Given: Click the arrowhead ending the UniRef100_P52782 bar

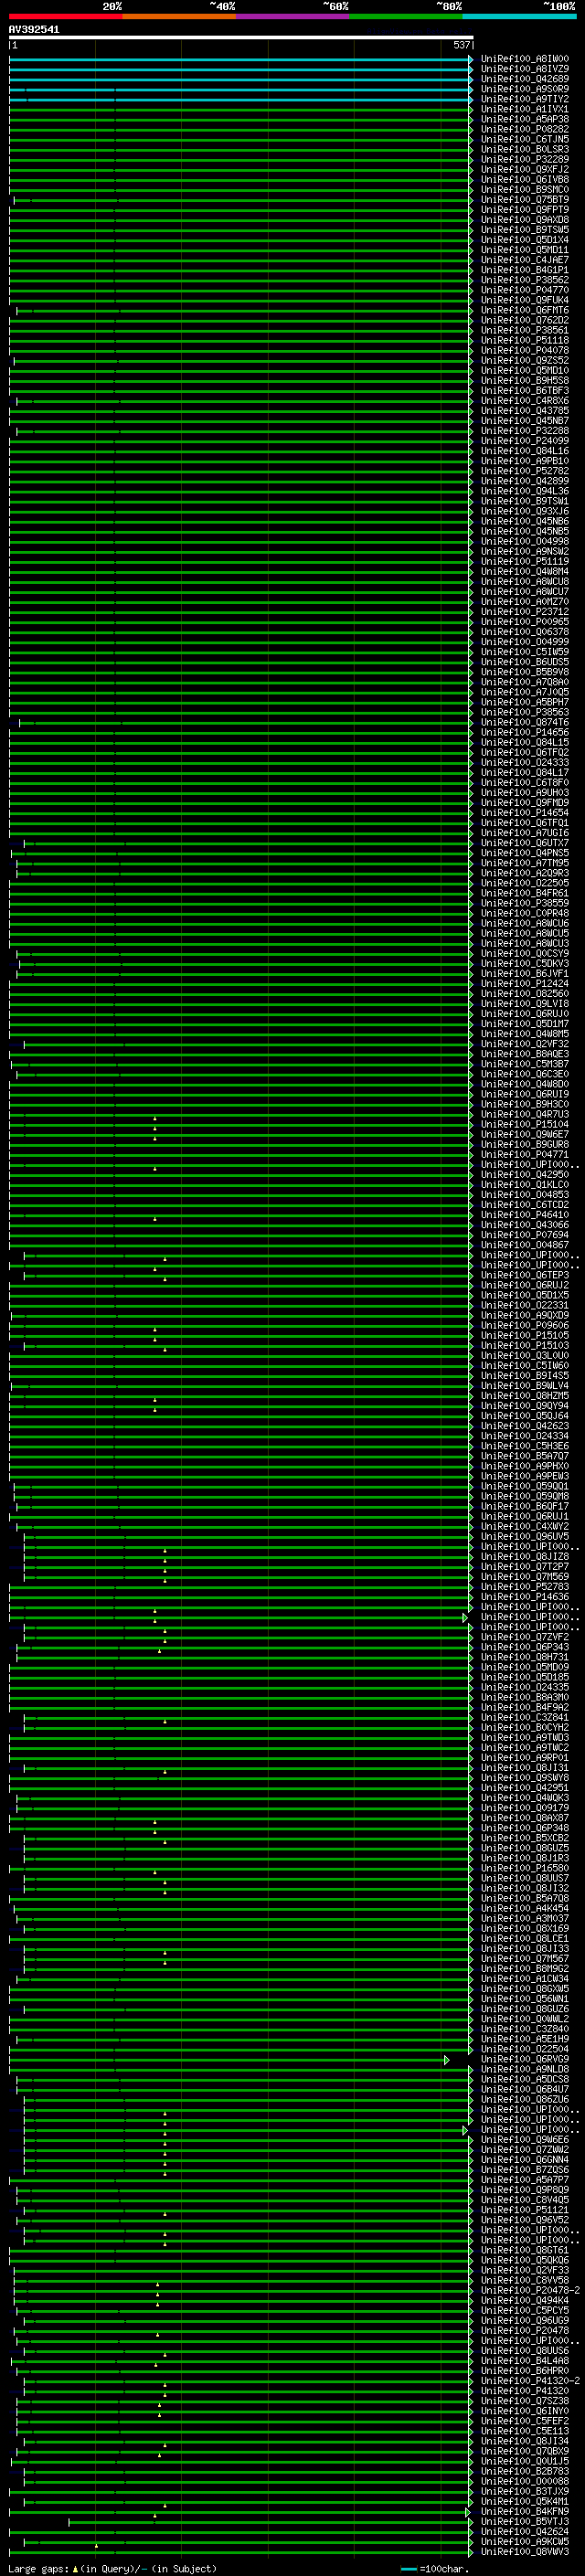Looking at the screenshot, I should tap(470, 471).
